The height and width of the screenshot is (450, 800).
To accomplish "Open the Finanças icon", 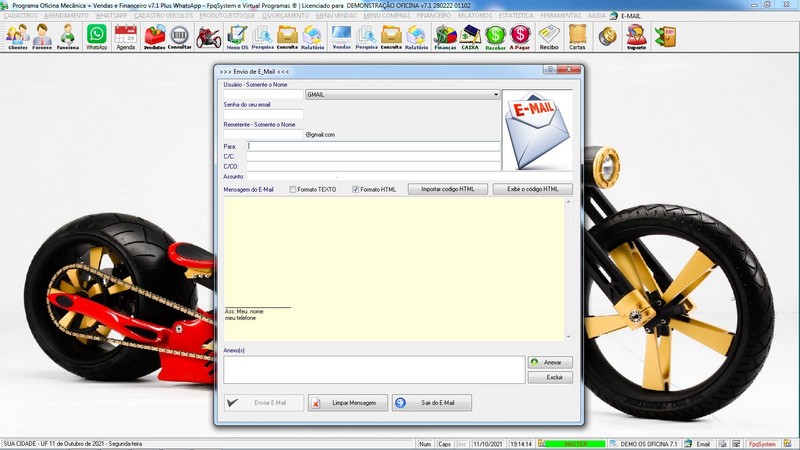I will pyautogui.click(x=445, y=37).
